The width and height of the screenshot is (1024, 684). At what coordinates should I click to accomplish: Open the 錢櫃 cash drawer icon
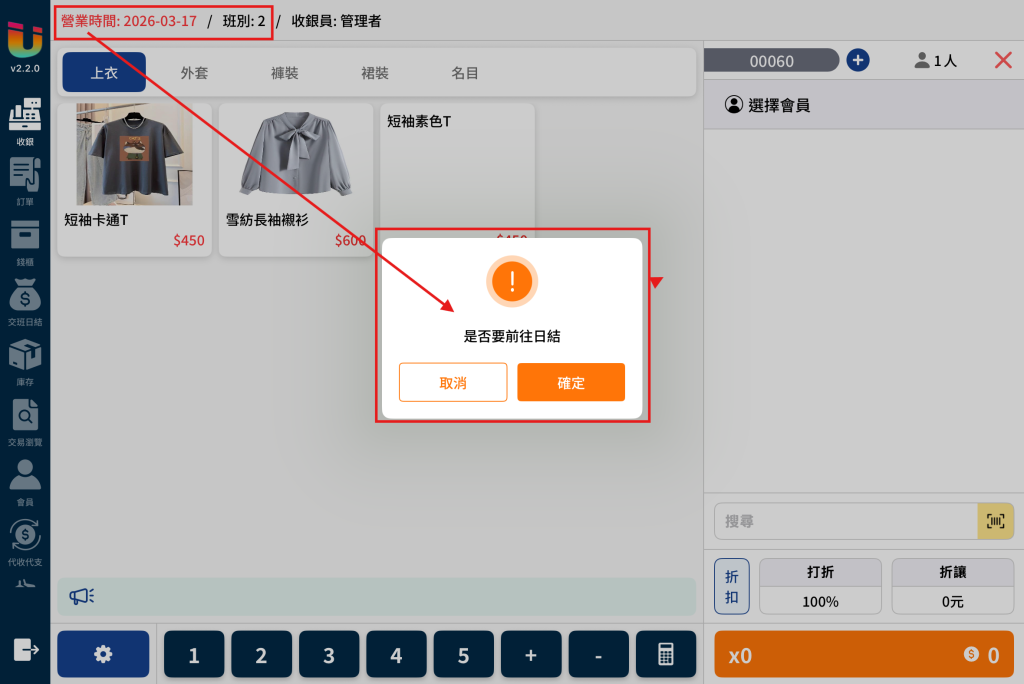point(25,242)
